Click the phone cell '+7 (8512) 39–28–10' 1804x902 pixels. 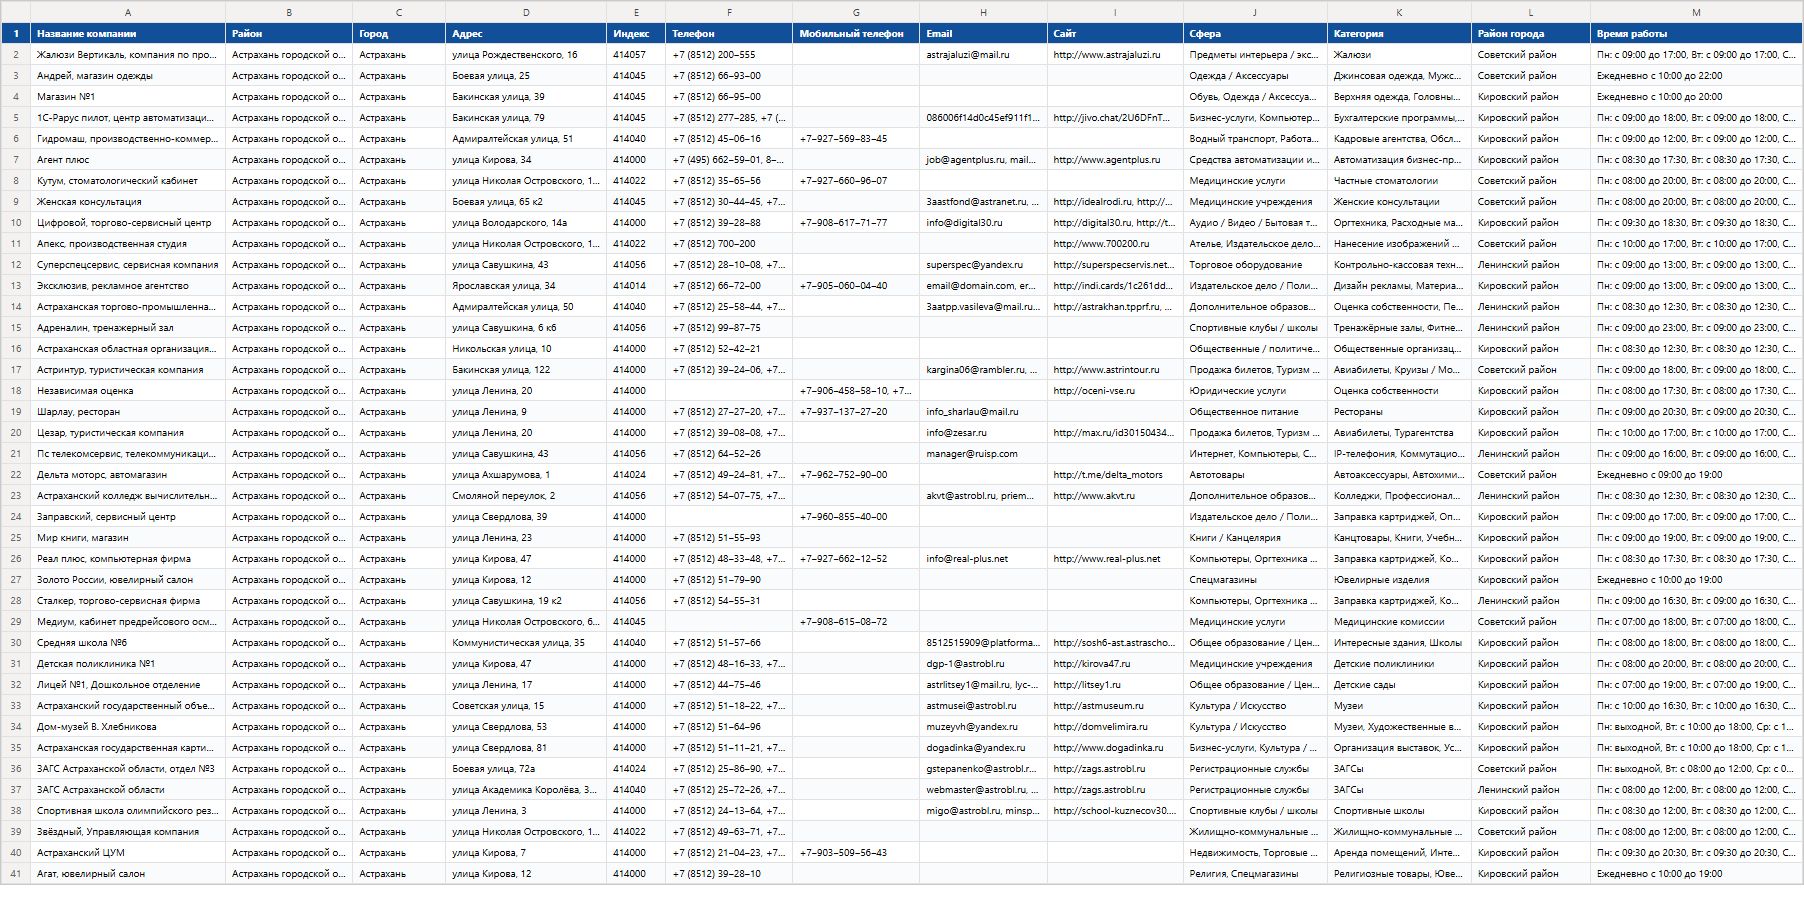[729, 874]
